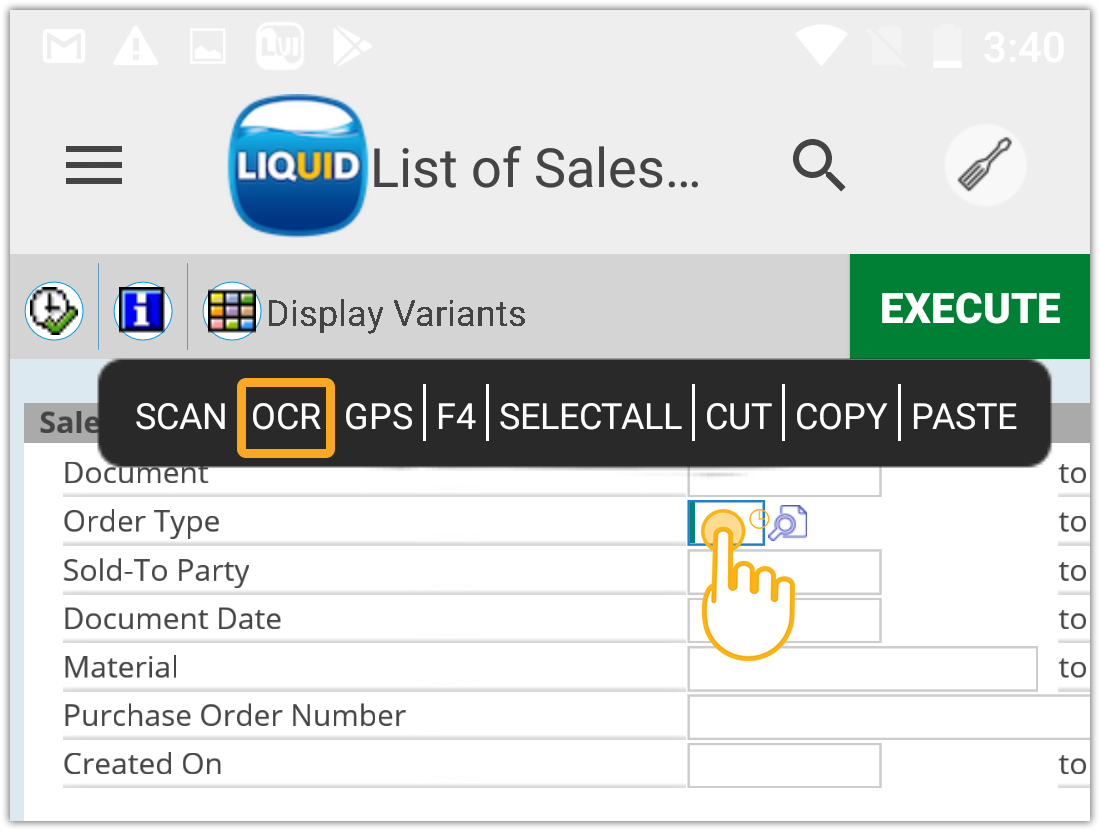Focus the Purchase Order Number field
The width and height of the screenshot is (1100, 831).
888,716
